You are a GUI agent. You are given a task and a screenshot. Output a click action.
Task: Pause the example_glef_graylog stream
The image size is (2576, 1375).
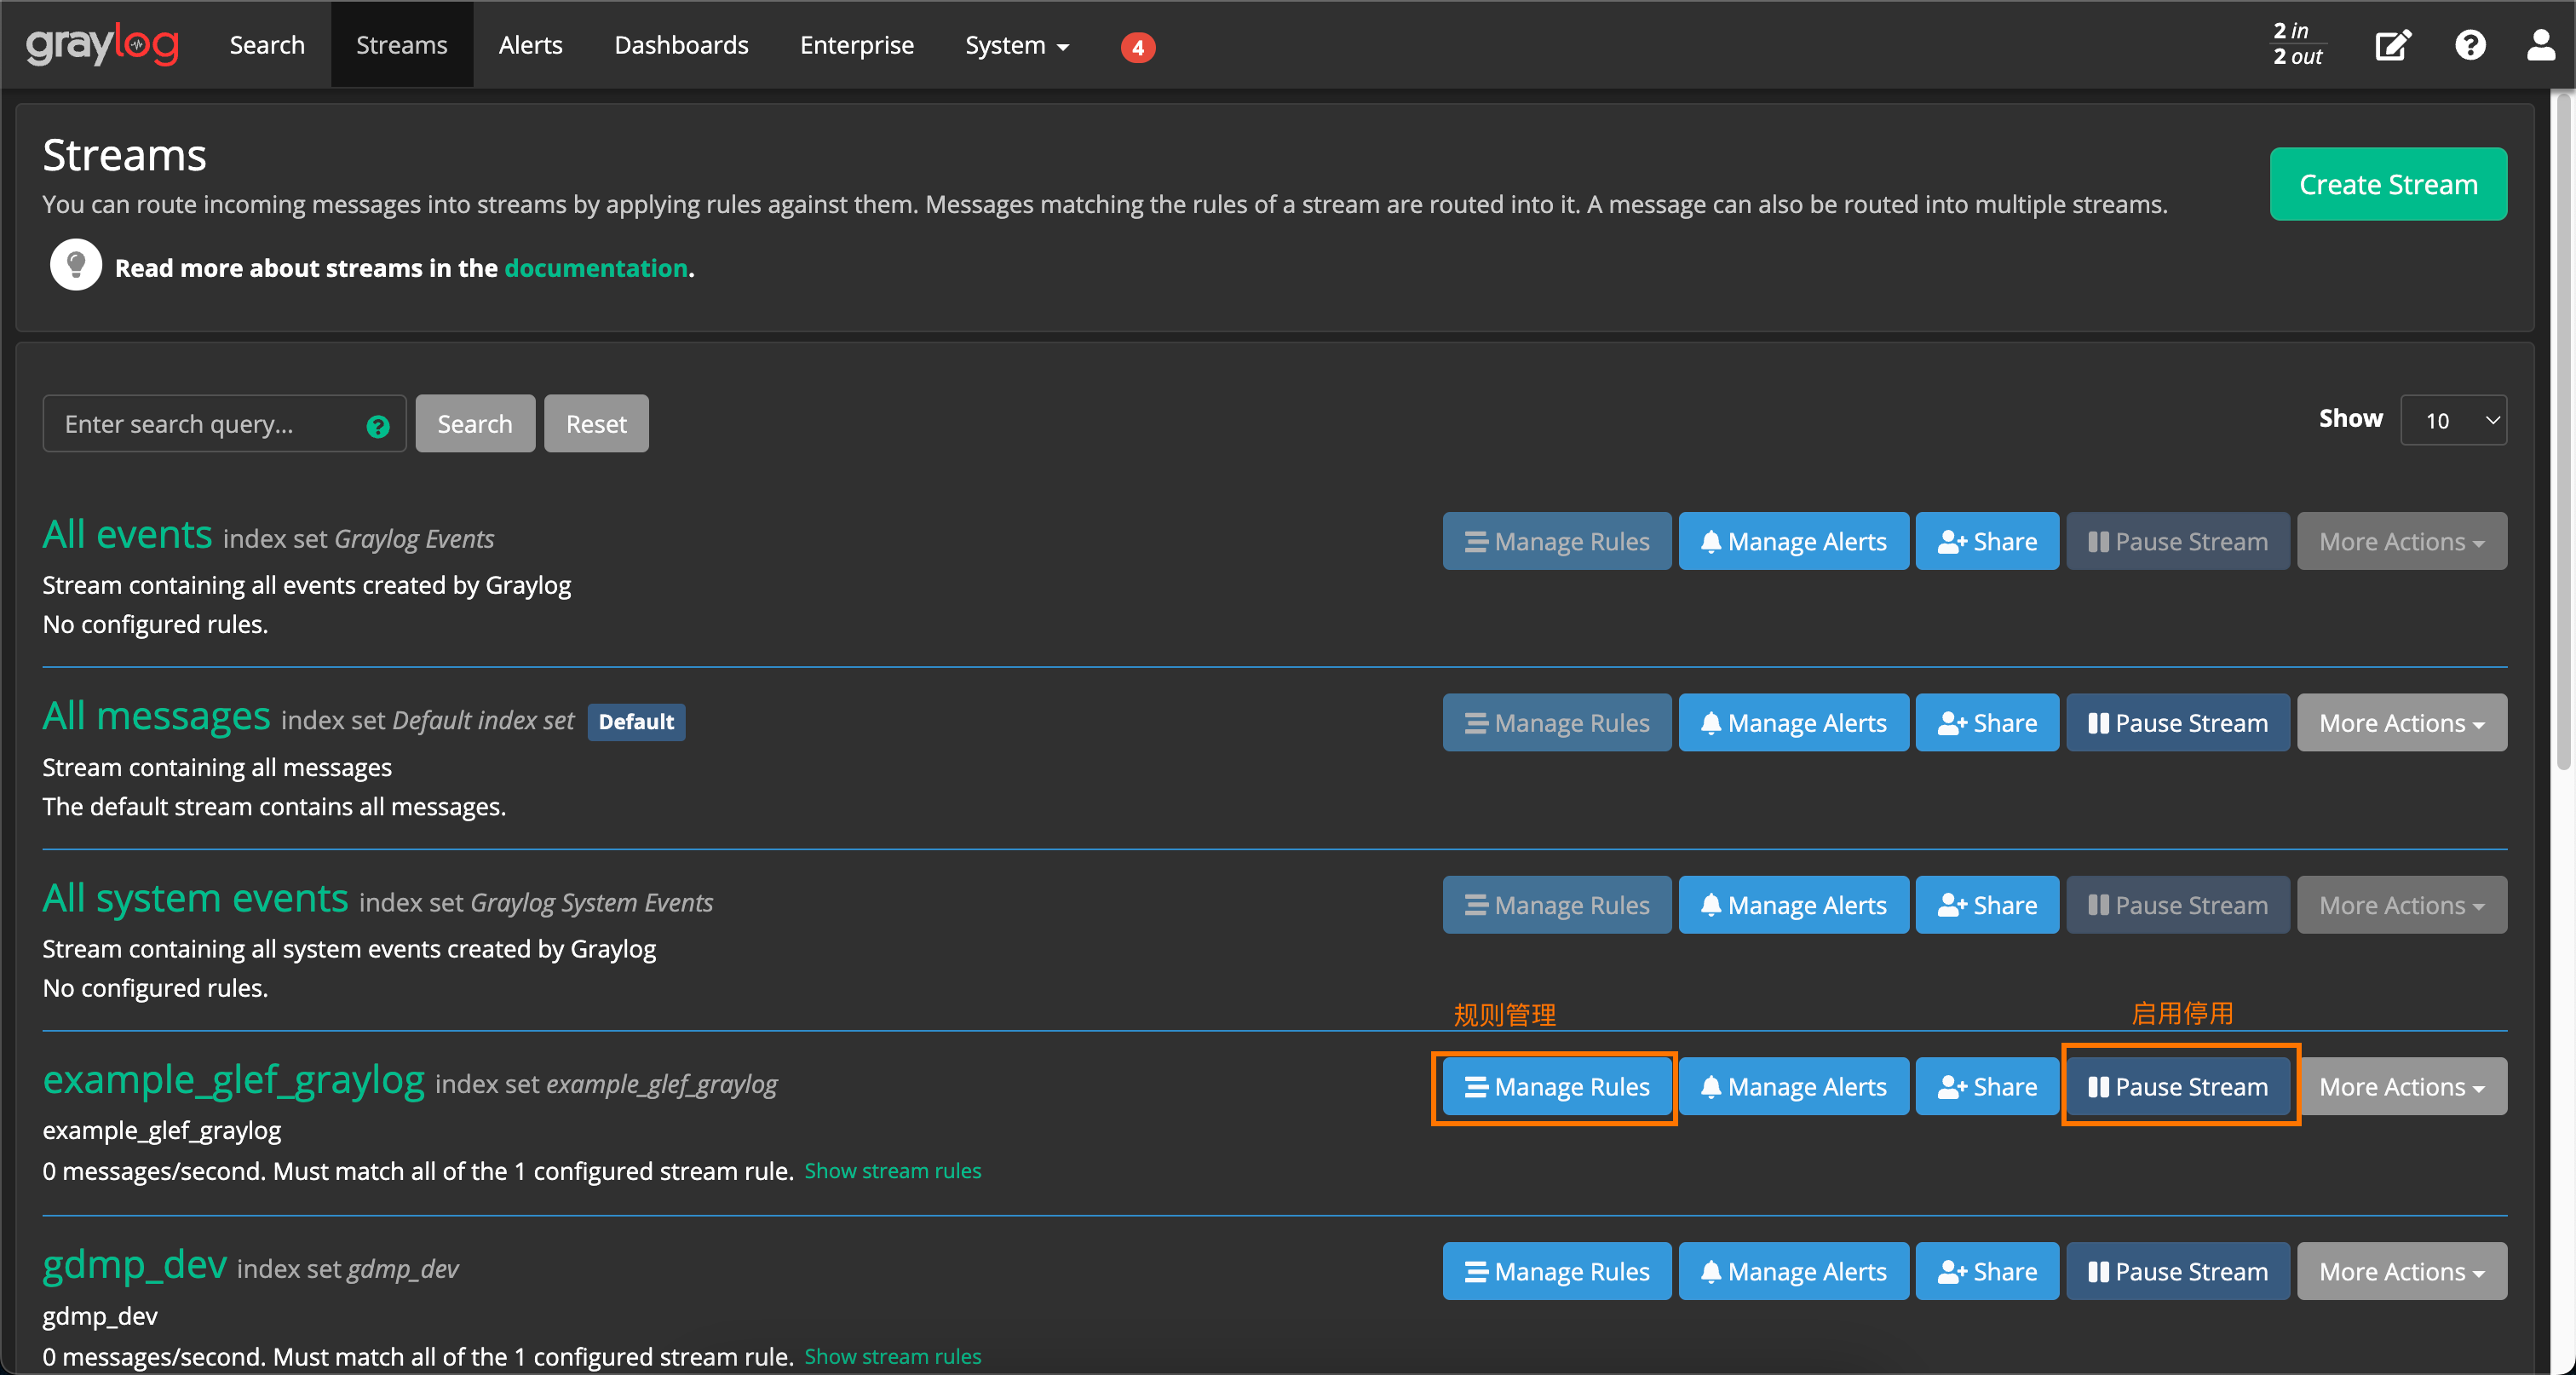2179,1086
